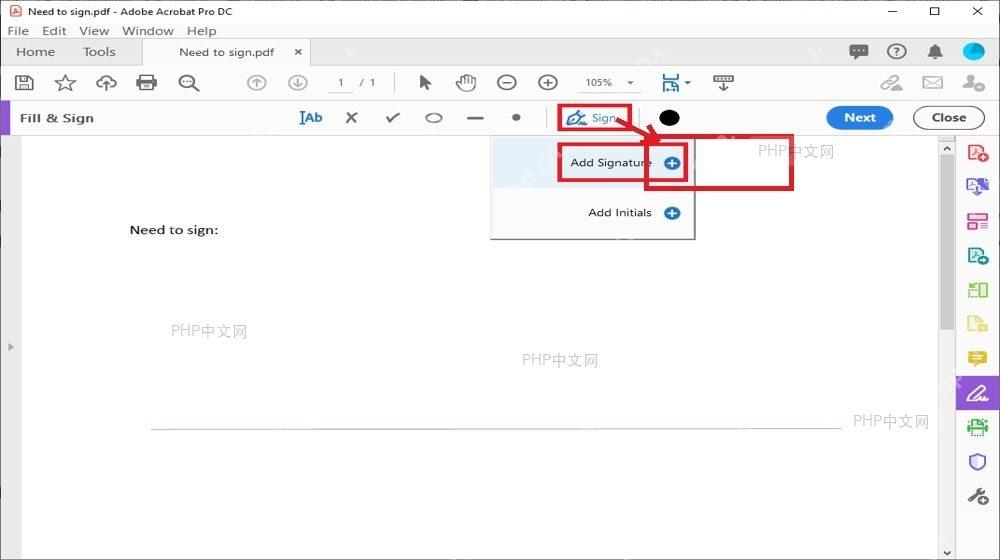This screenshot has width=1000, height=560.
Task: Click the Next button
Action: tap(859, 117)
